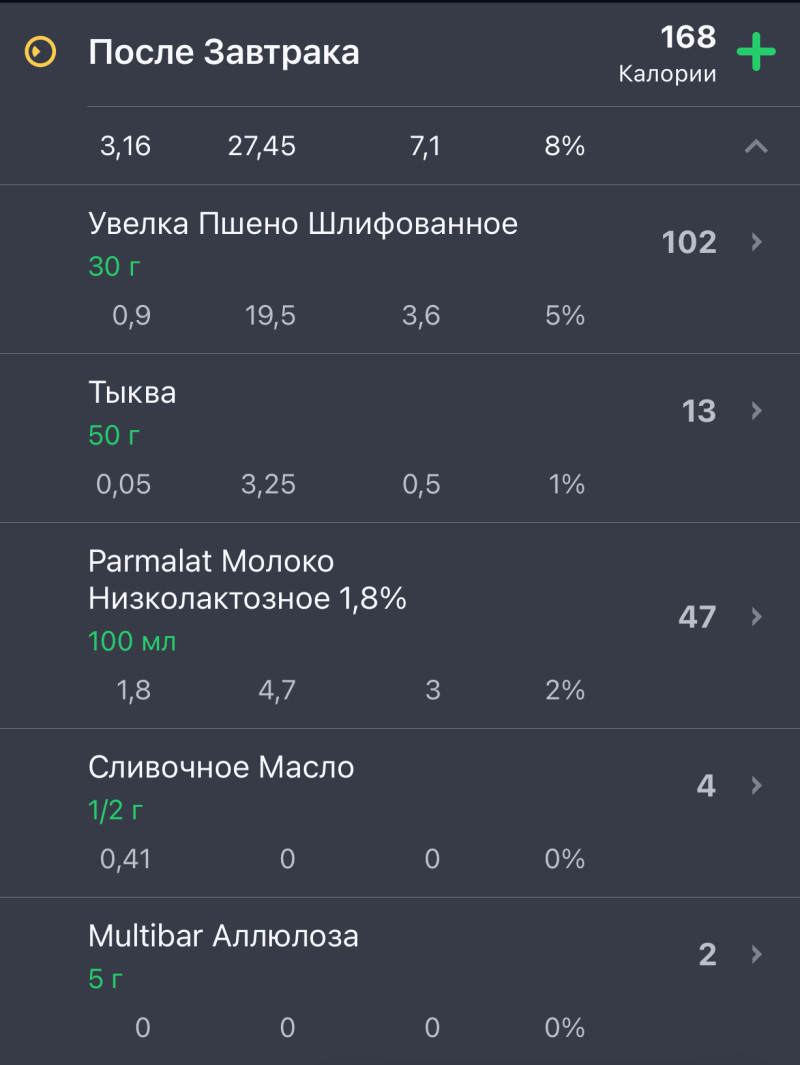Screen dimensions: 800x1065
Task: Open the Сливочное Масло entry
Action: [x=221, y=767]
